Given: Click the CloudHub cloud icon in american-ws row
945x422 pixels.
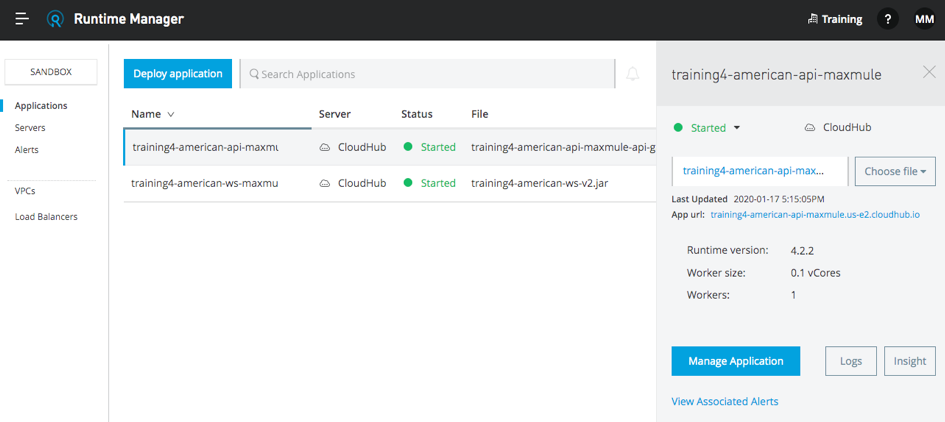Looking at the screenshot, I should [325, 183].
